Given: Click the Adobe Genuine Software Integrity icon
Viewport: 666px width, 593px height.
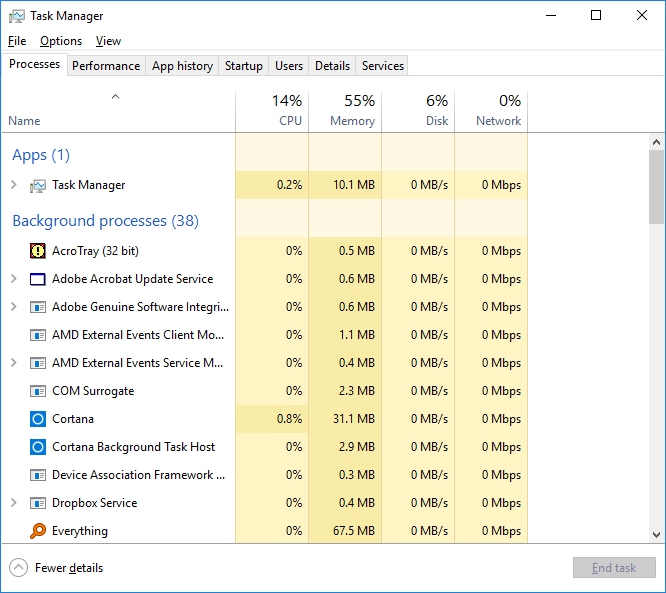Looking at the screenshot, I should 38,307.
